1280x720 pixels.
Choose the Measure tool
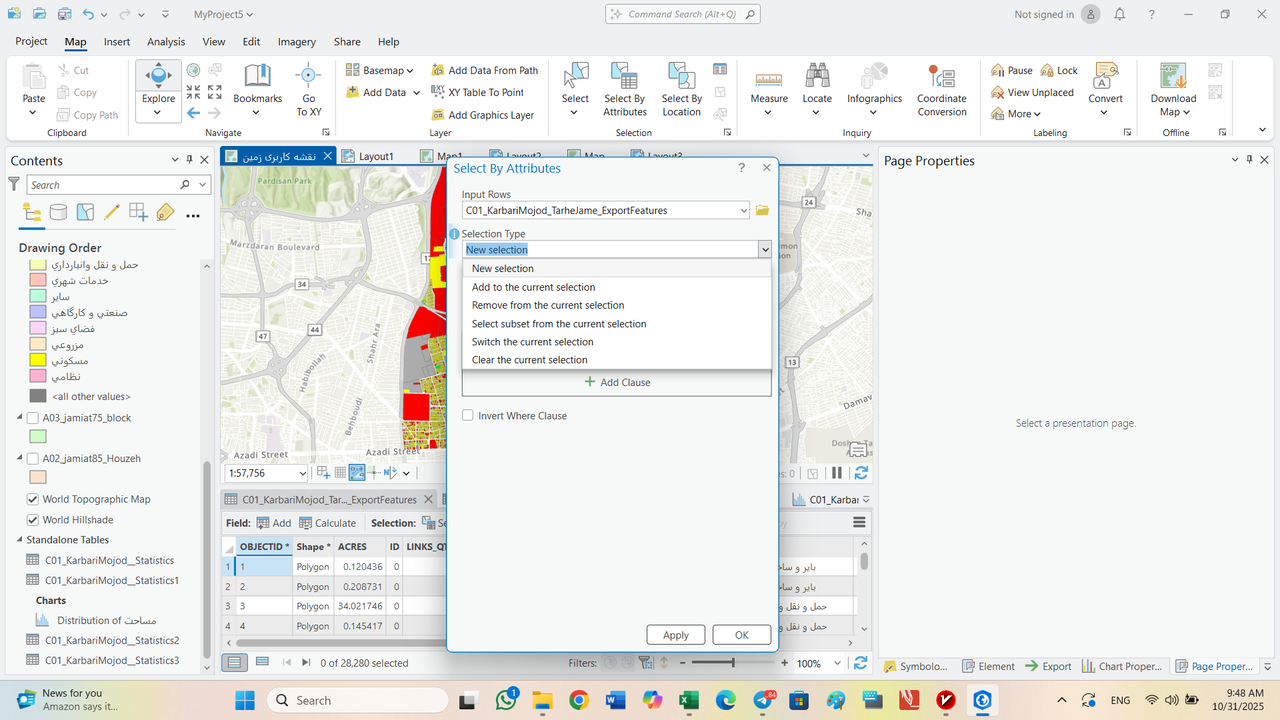(769, 90)
